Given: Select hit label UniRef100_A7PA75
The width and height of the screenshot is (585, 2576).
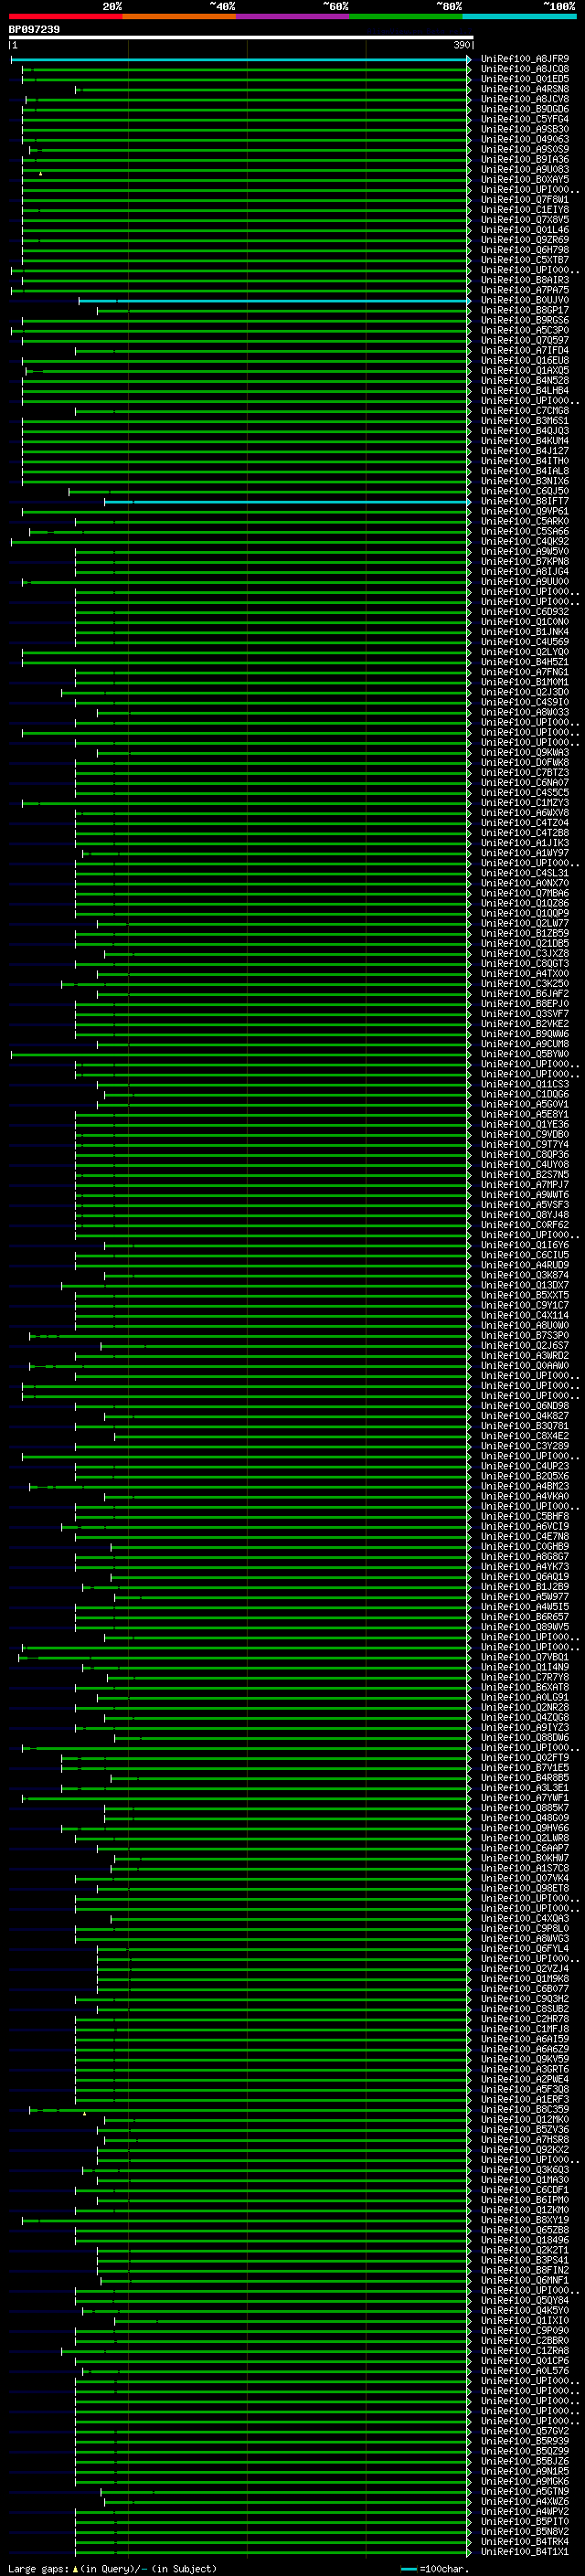Looking at the screenshot, I should (524, 290).
